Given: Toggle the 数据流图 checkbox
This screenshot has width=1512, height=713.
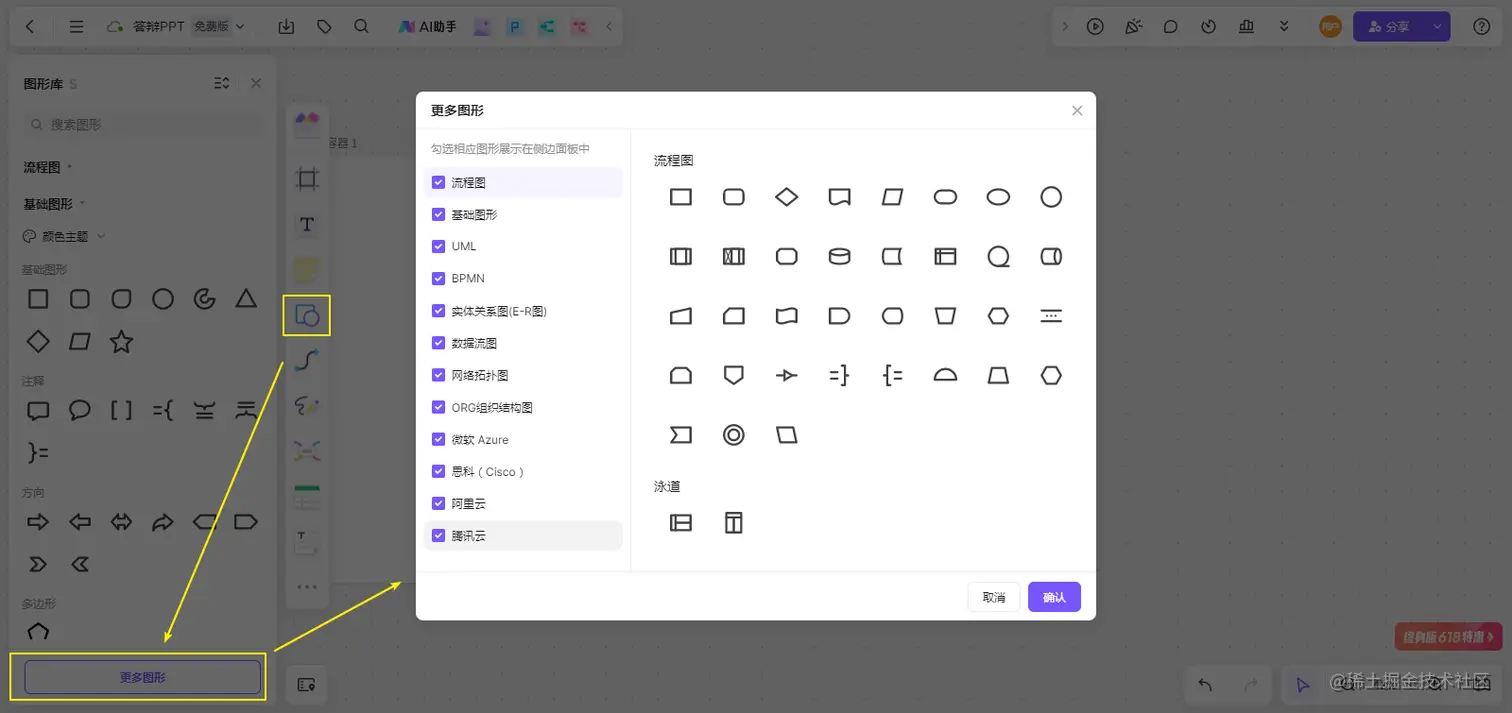Looking at the screenshot, I should pos(438,343).
